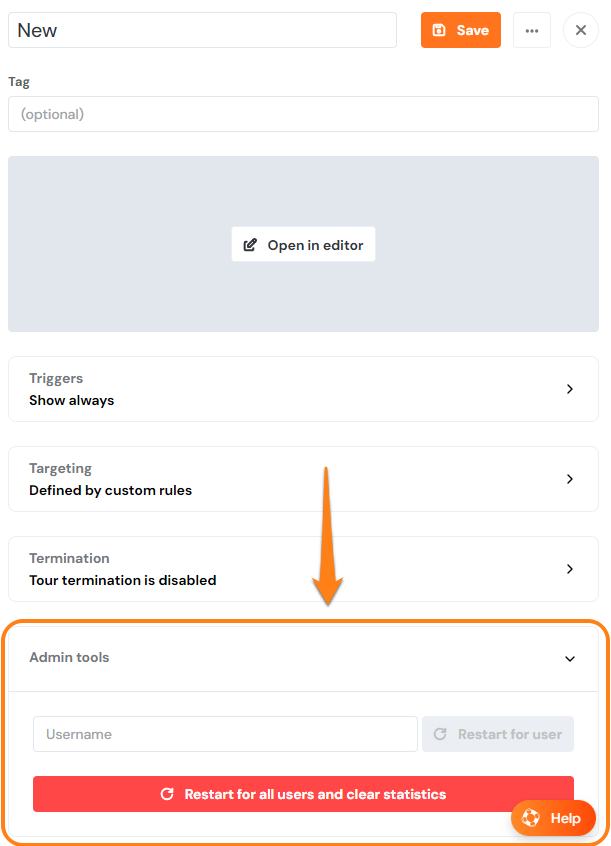Expand the Termination section chevron
This screenshot has height=846, width=611.
(x=570, y=569)
